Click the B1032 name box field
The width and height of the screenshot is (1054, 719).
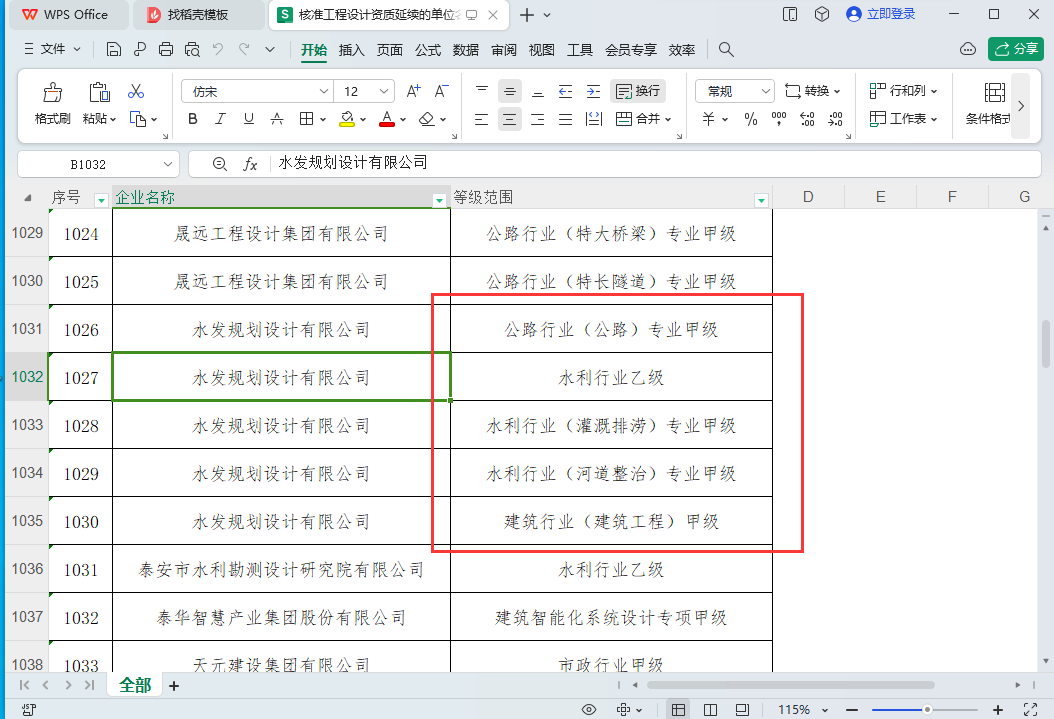coord(90,164)
